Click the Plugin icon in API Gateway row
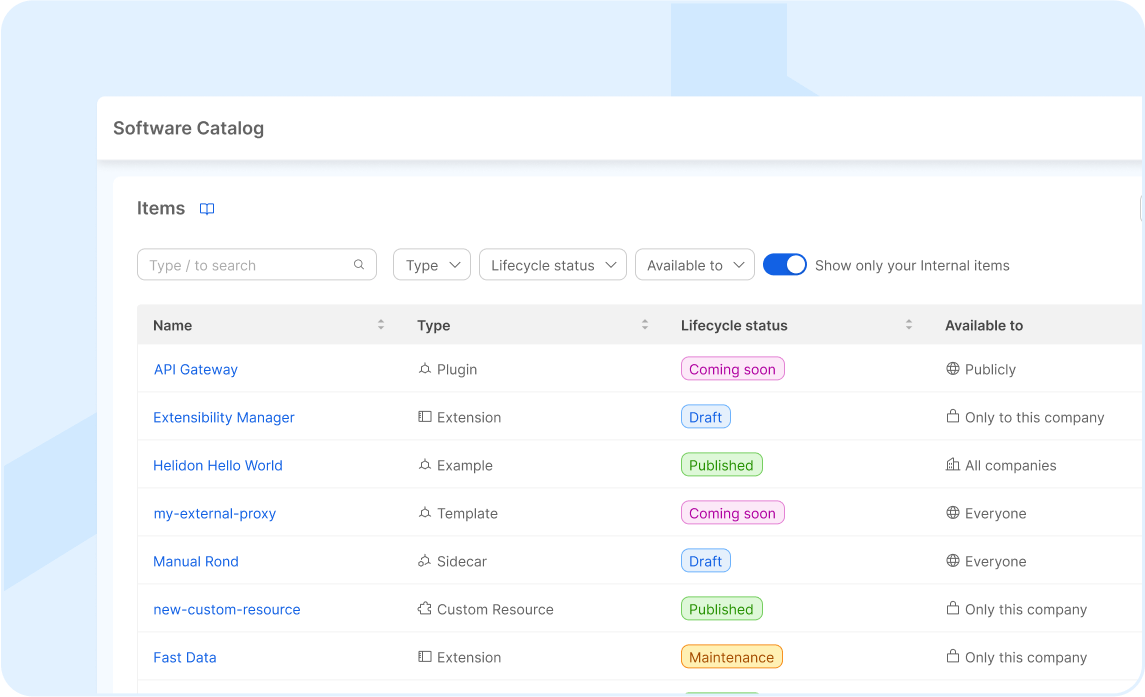Image resolution: width=1145 pixels, height=697 pixels. click(424, 369)
